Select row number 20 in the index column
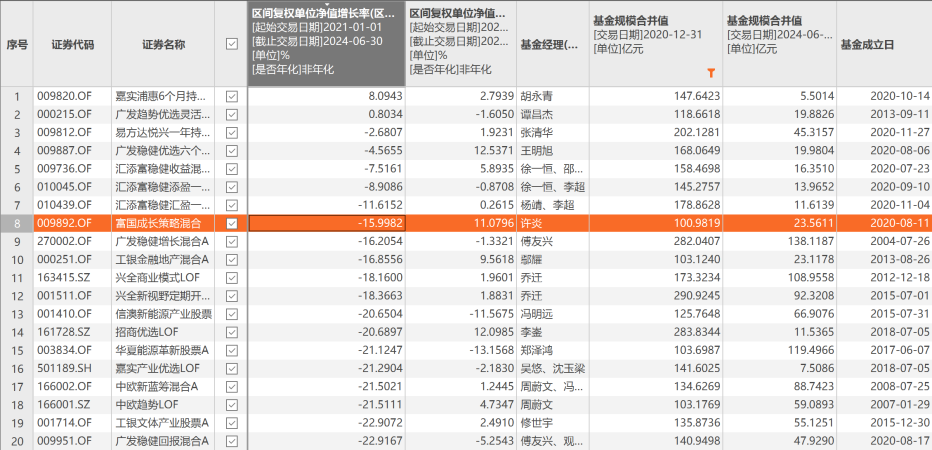Viewport: 932px width, 450px height. coord(17,441)
